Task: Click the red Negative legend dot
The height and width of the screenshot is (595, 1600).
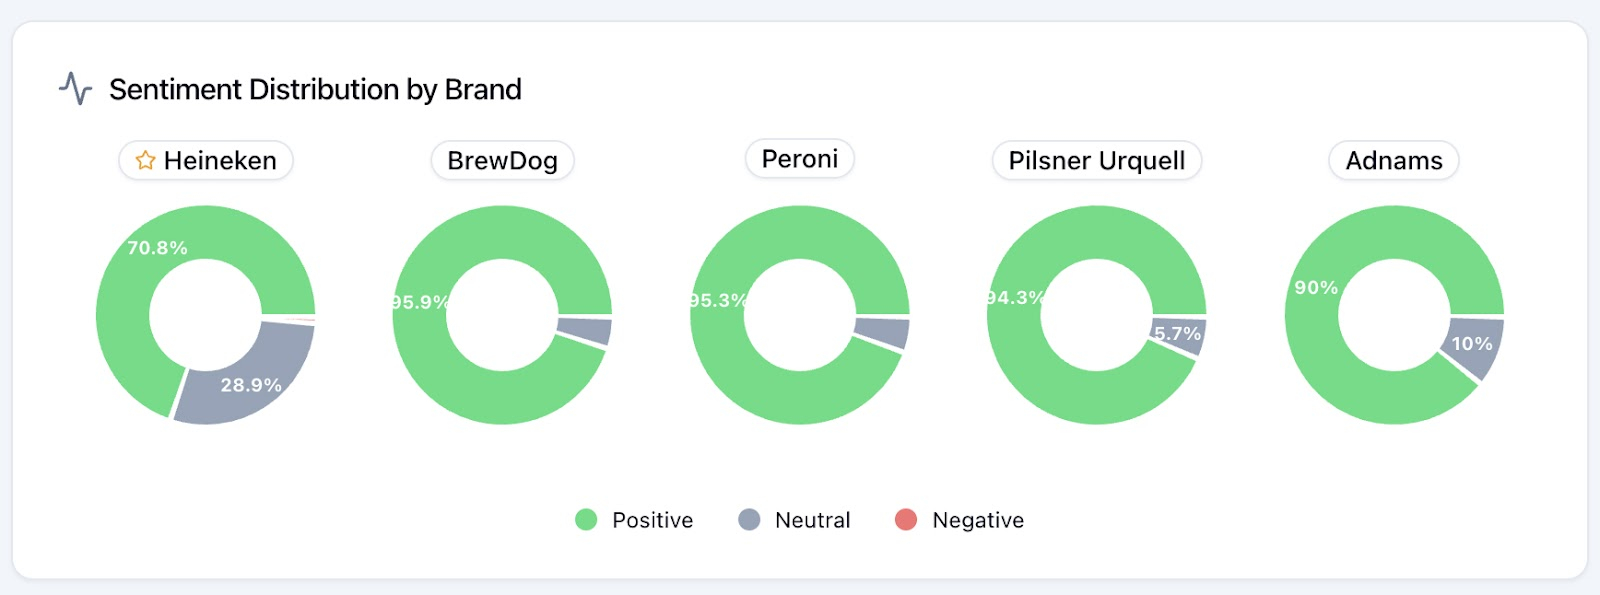Action: point(906,519)
